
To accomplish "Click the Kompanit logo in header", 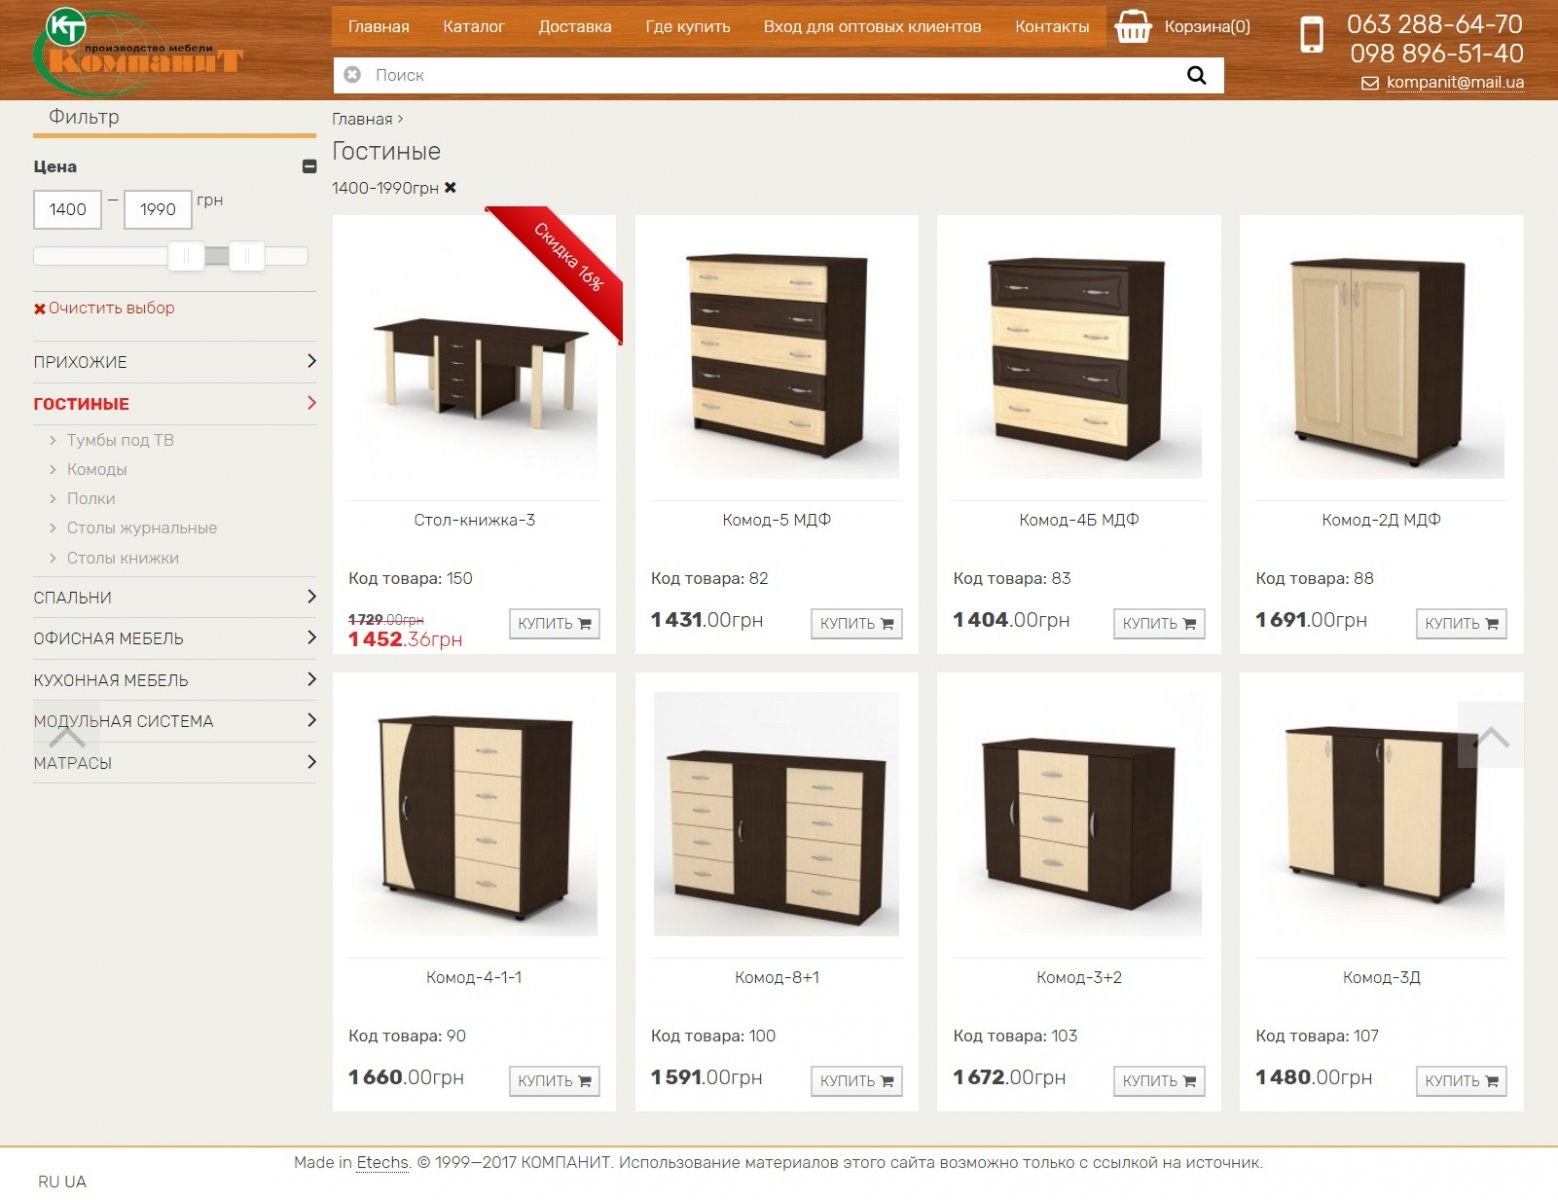I will click(140, 50).
